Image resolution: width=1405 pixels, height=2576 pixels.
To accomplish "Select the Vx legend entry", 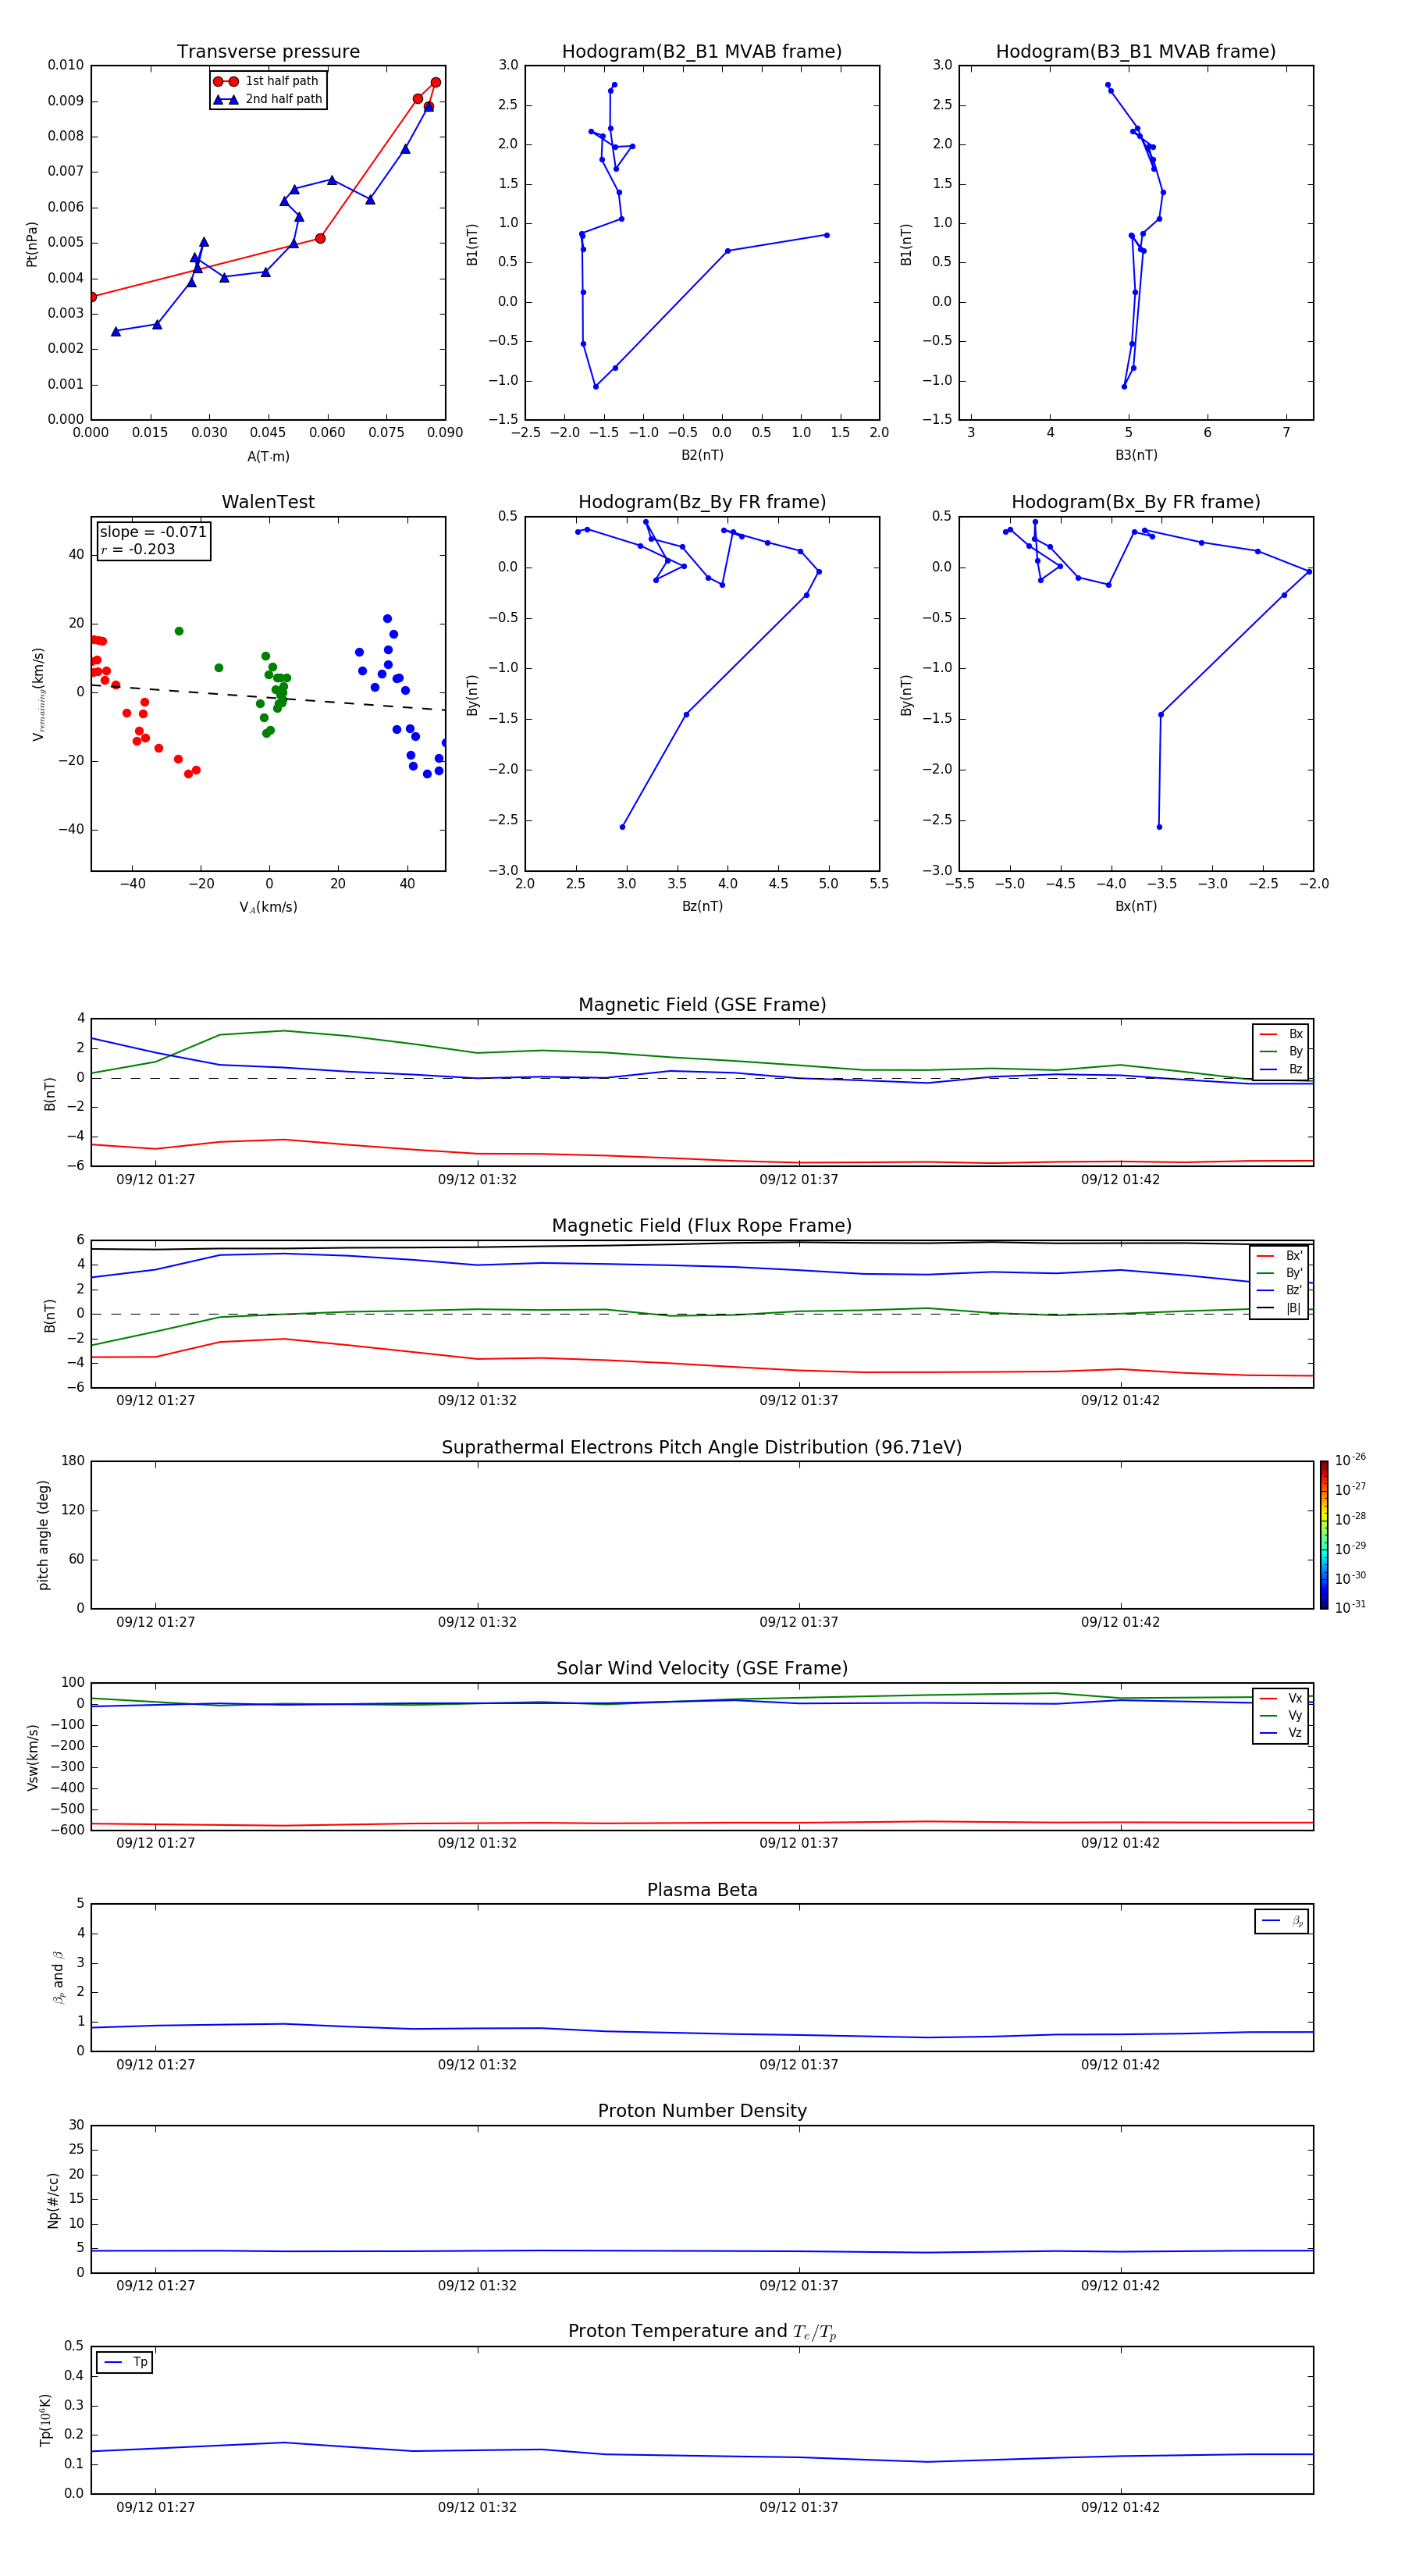I will (x=1281, y=1698).
